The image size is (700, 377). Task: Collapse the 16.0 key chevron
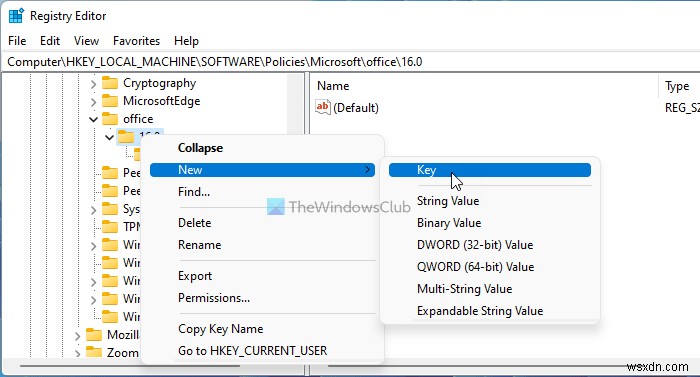[109, 137]
